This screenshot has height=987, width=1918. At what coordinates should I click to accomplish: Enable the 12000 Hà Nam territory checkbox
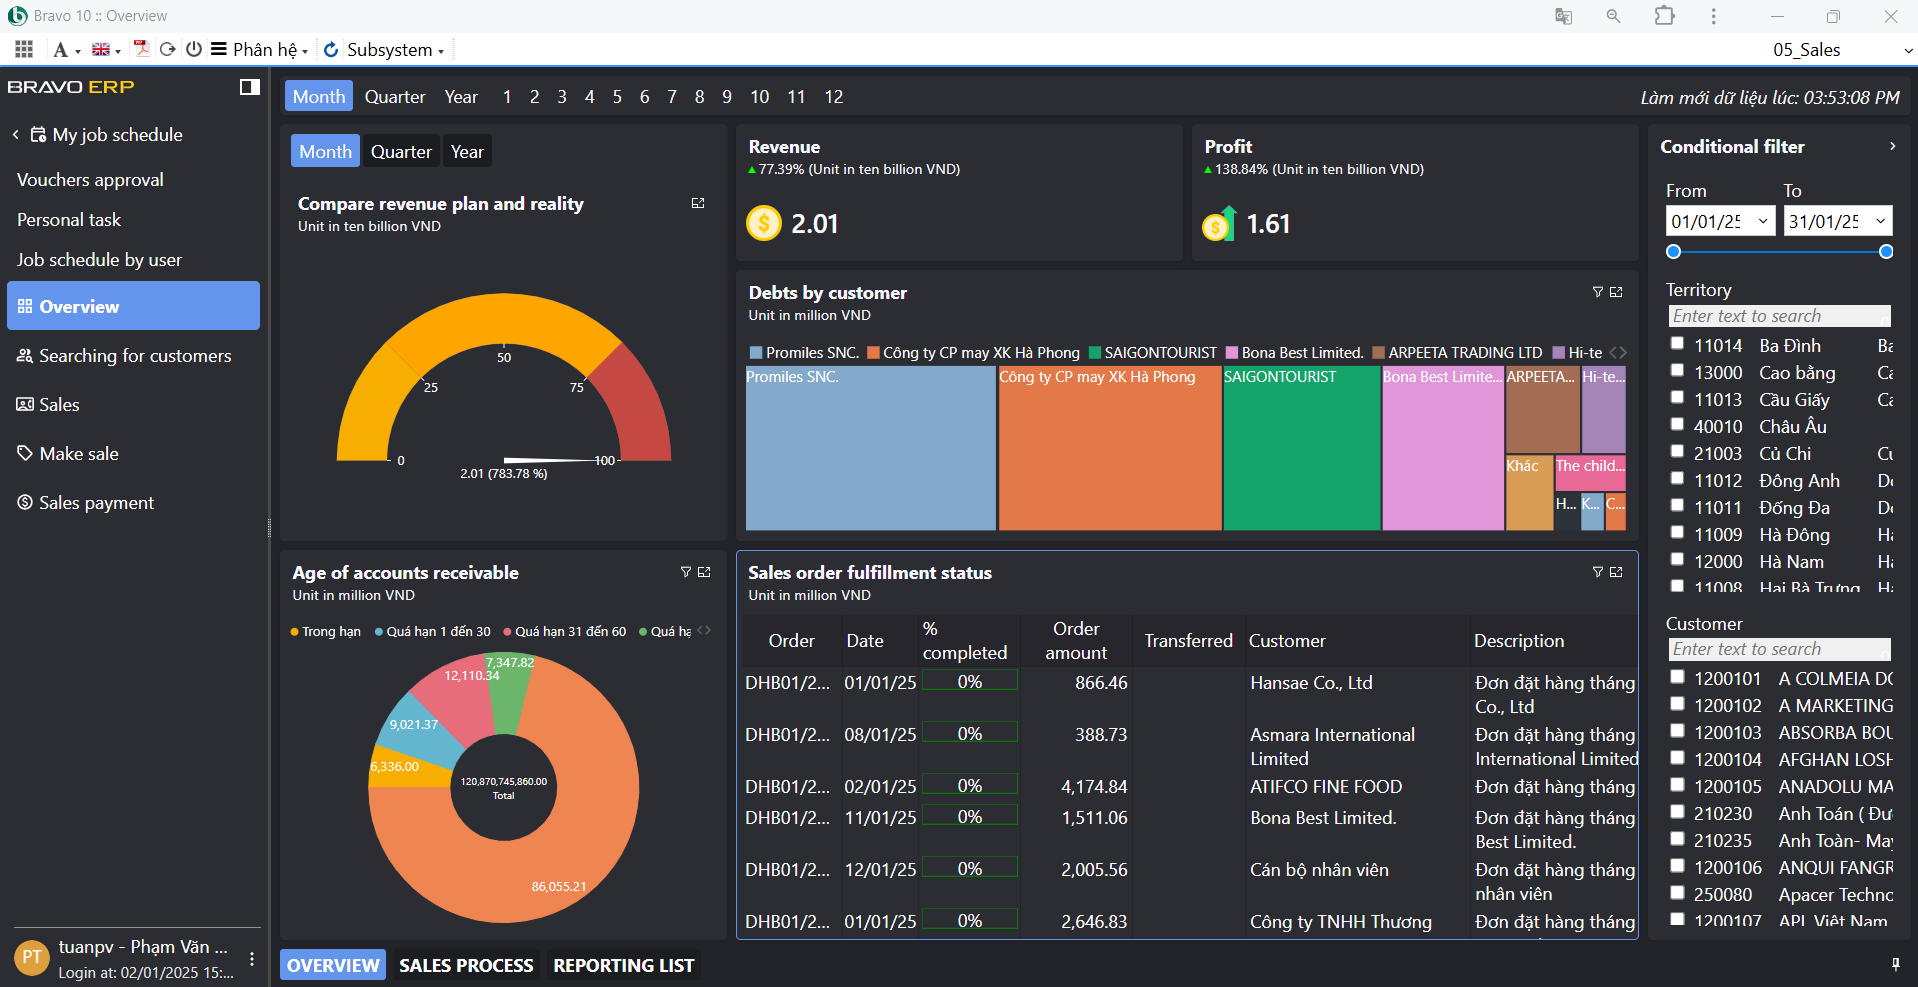click(1678, 560)
